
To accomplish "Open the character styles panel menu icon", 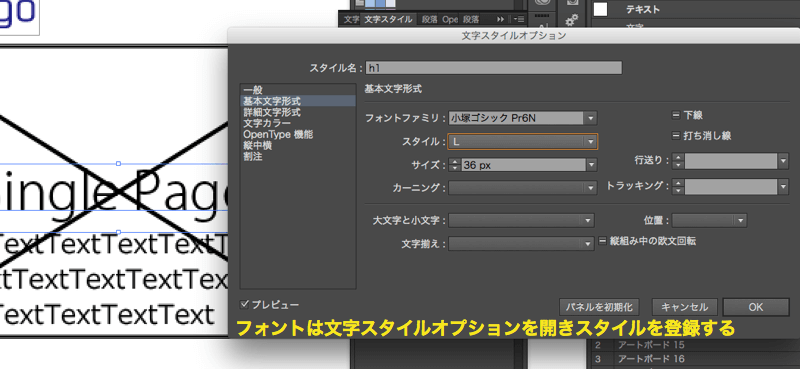I will click(519, 19).
